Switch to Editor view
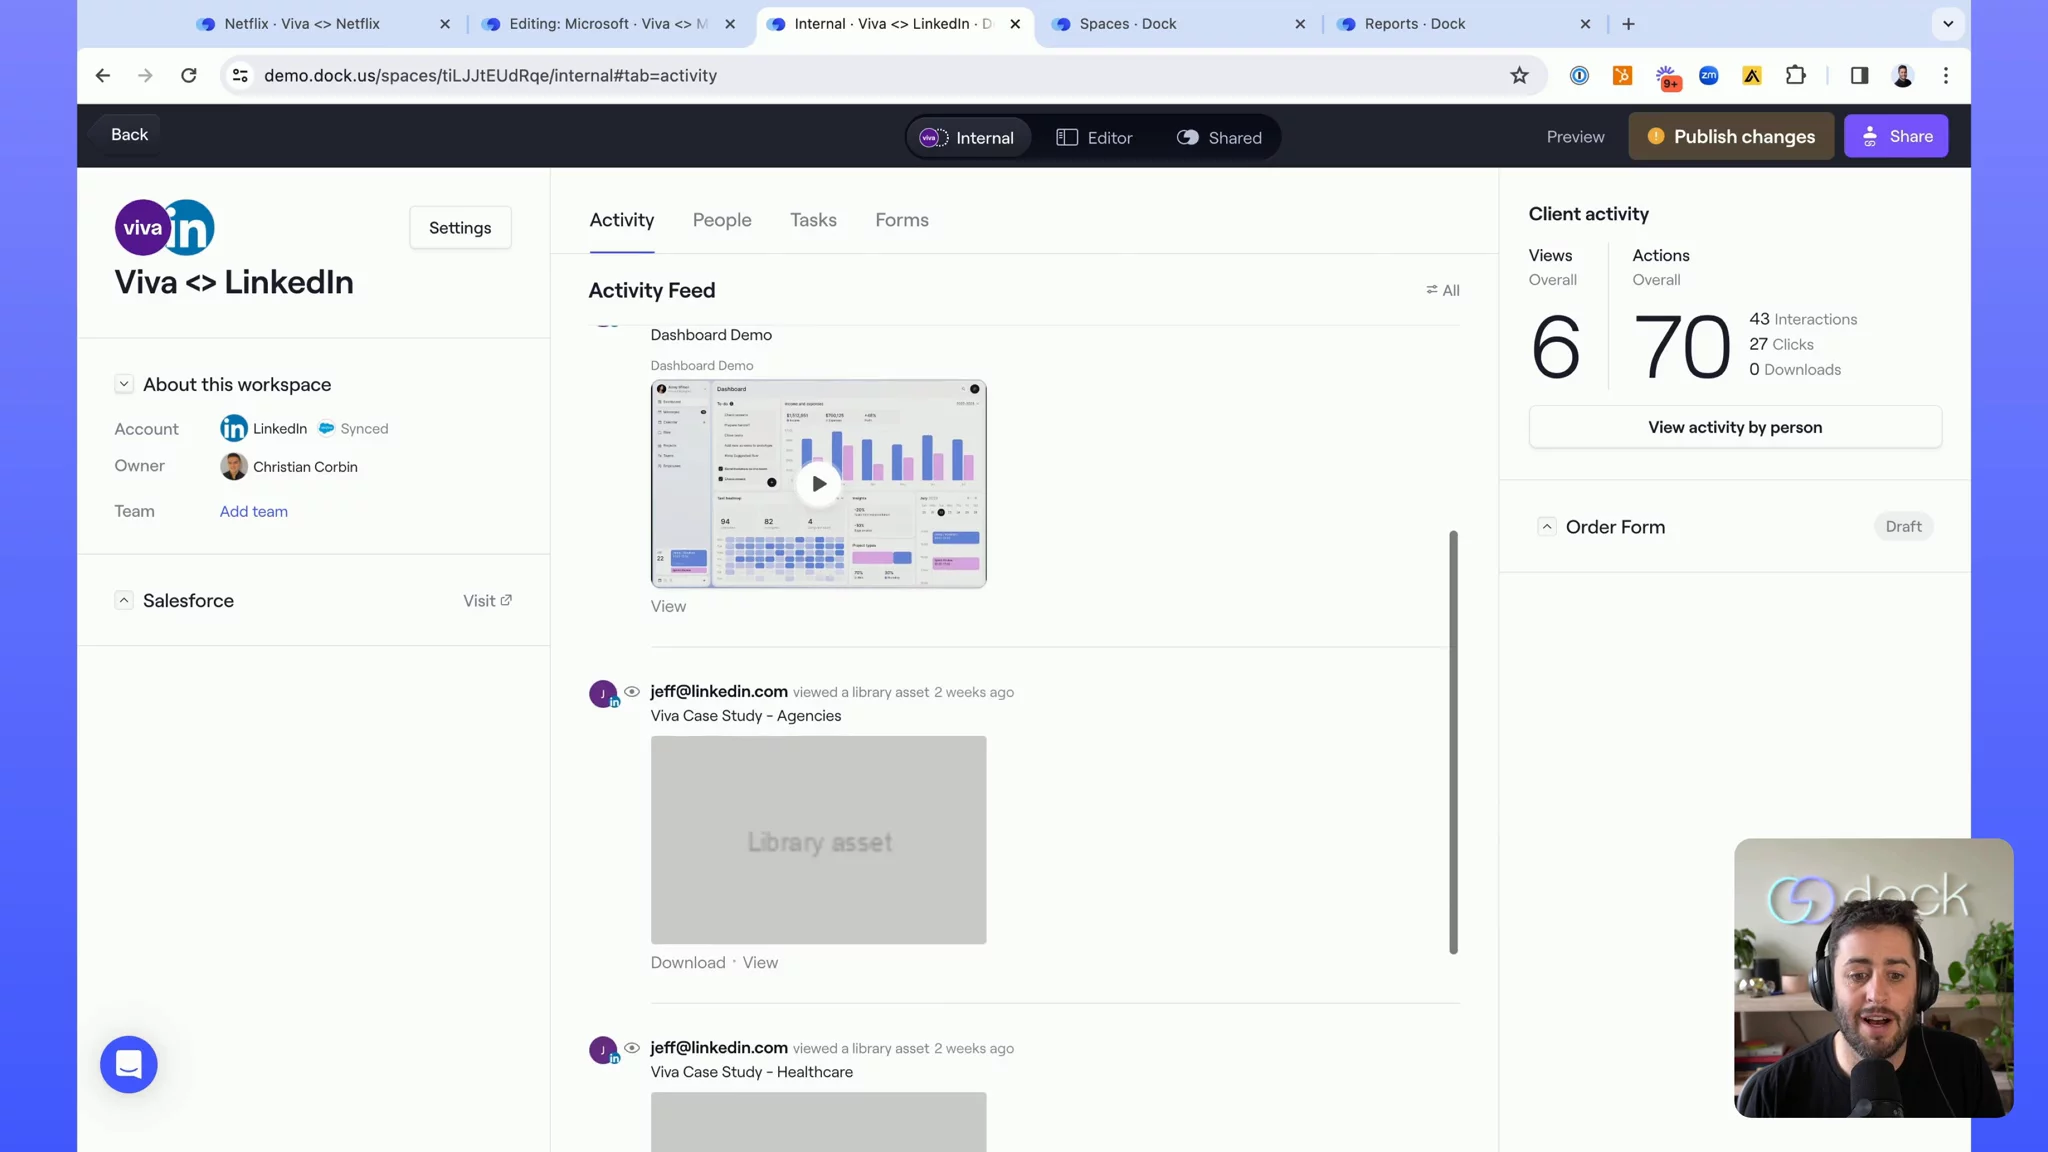The width and height of the screenshot is (2048, 1152). [1094, 137]
